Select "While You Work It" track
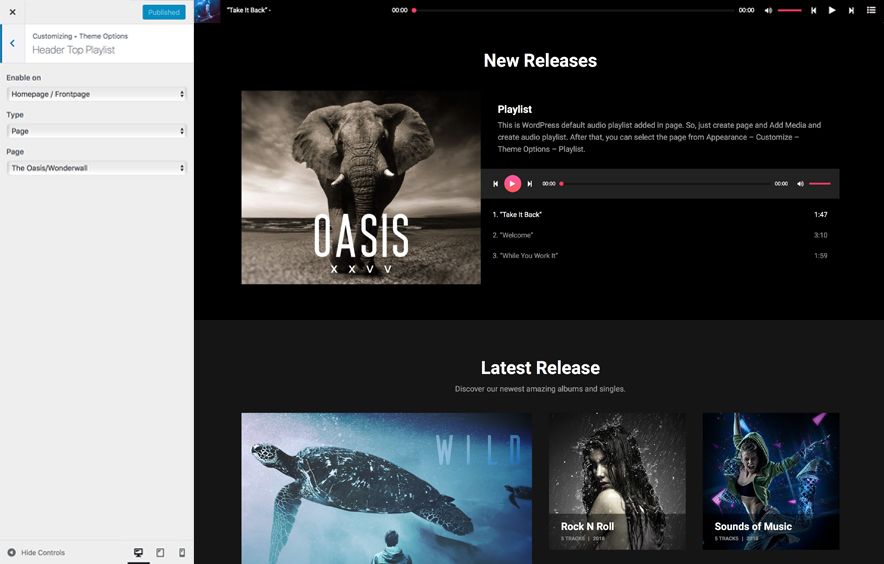Viewport: 884px width, 564px height. 525,256
